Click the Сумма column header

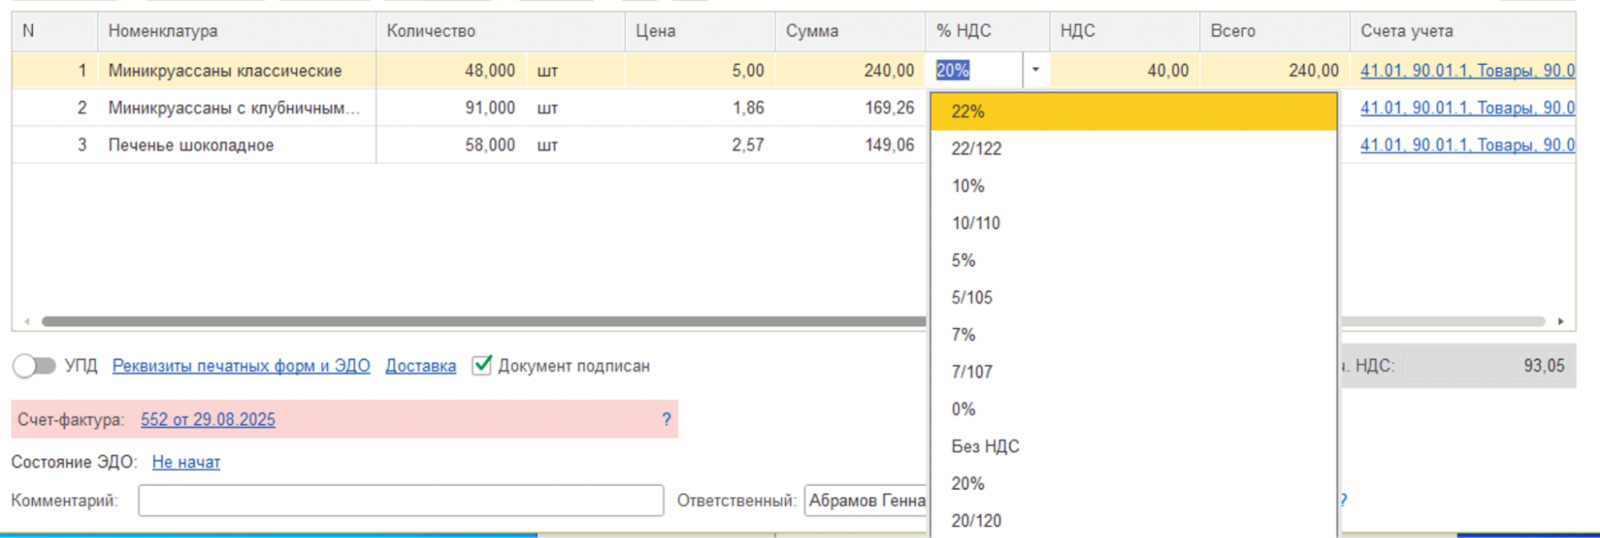click(850, 31)
